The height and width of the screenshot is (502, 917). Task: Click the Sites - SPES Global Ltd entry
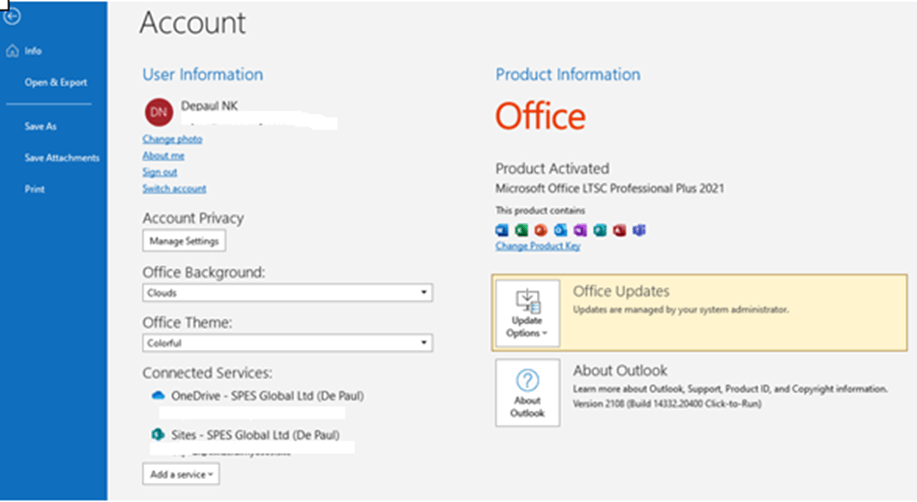click(x=255, y=435)
